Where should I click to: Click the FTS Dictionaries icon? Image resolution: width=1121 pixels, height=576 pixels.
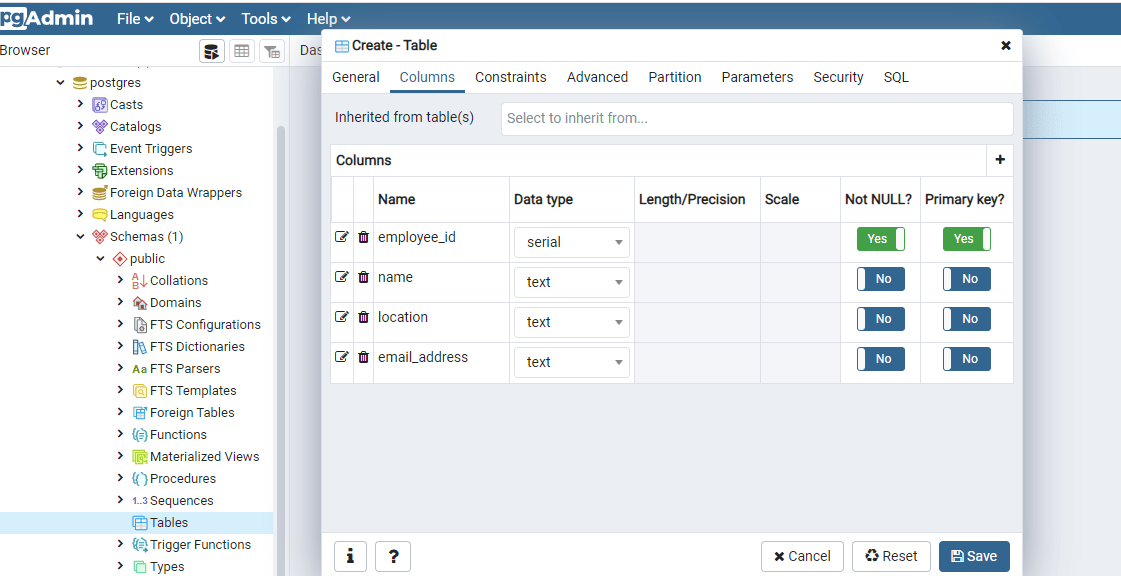pyautogui.click(x=140, y=347)
